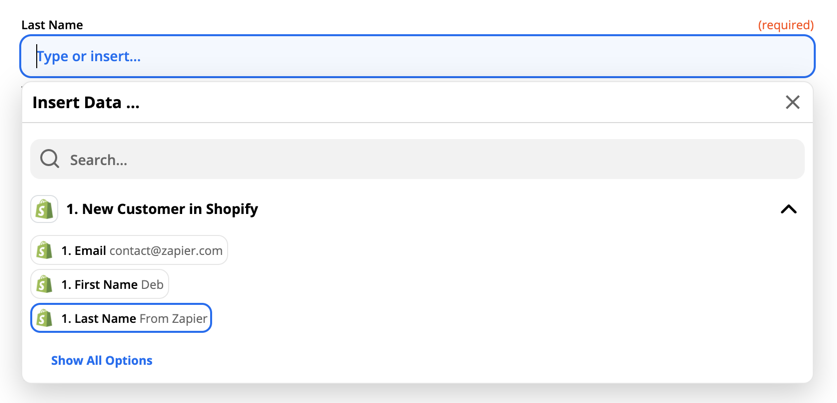Click the Insert Data heading
This screenshot has height=403, width=837.
[x=86, y=102]
